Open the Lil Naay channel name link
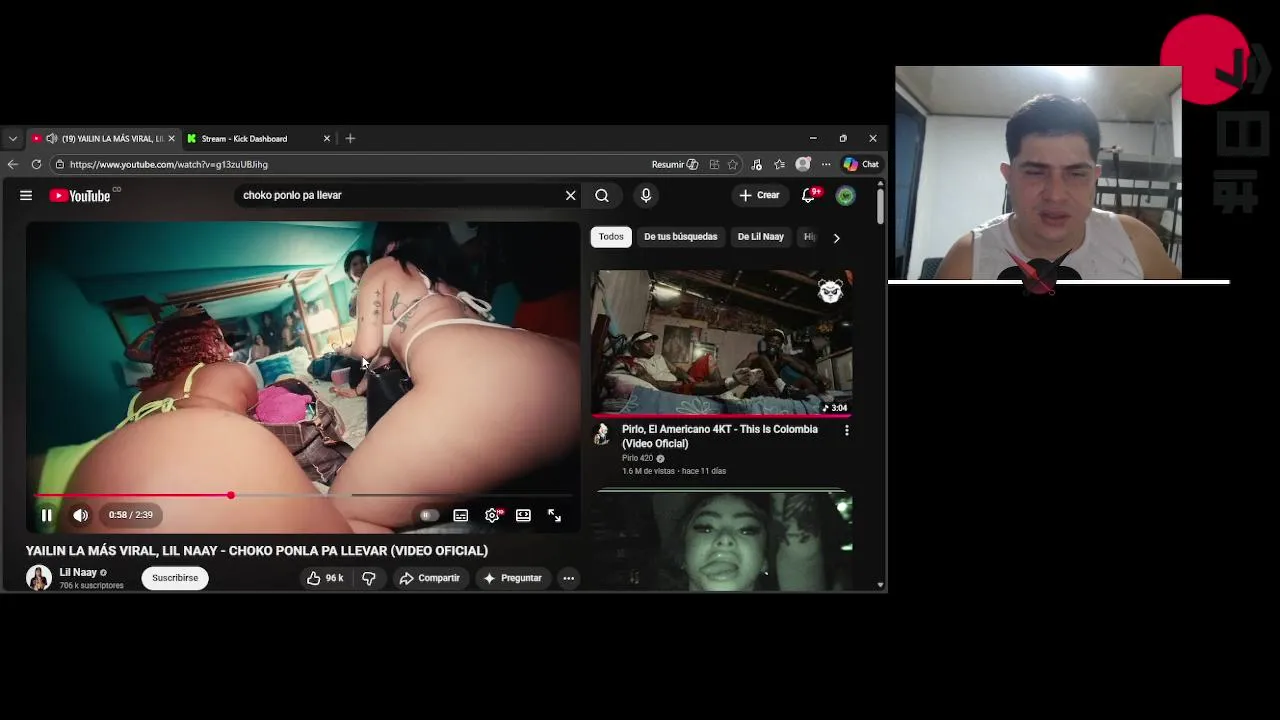 pyautogui.click(x=78, y=572)
